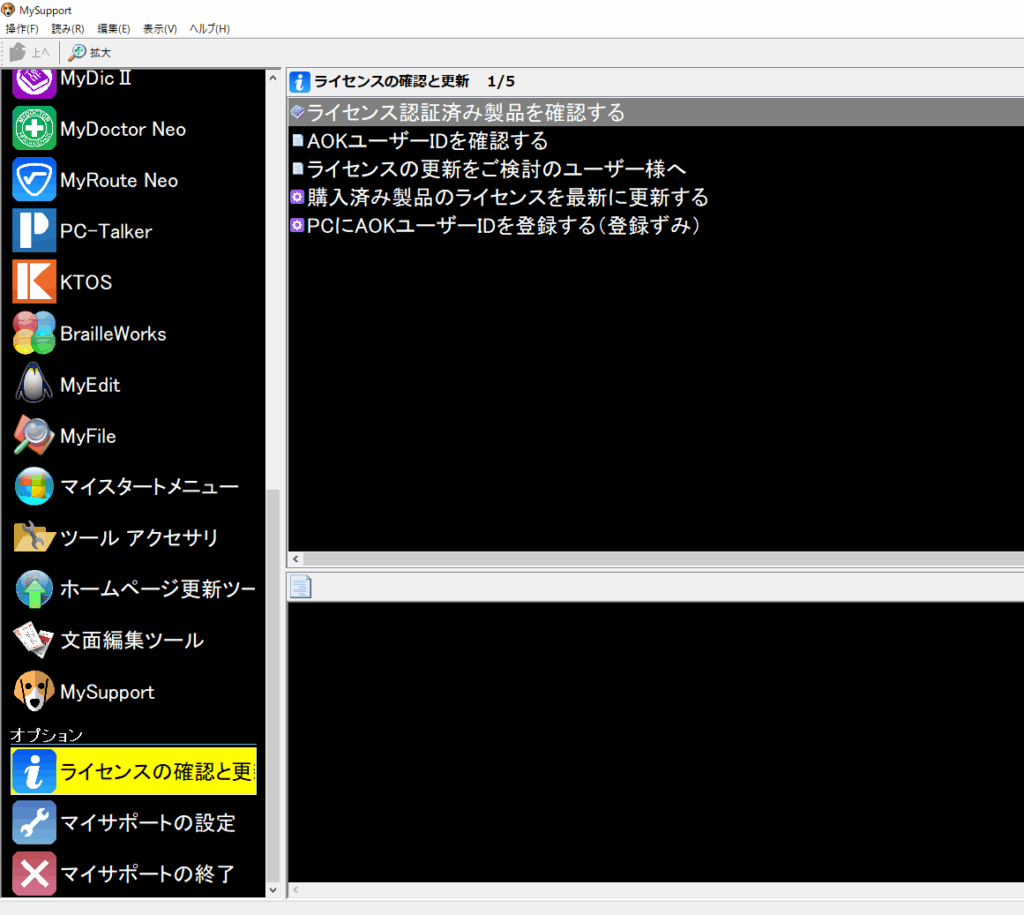Click the ライセンスの確認と更新 1/5 header text

click(x=415, y=82)
